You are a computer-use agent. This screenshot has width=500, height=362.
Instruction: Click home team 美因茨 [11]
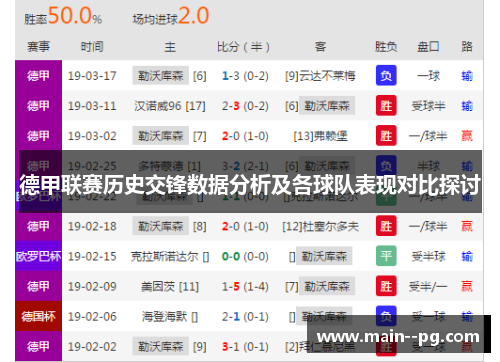170,286
